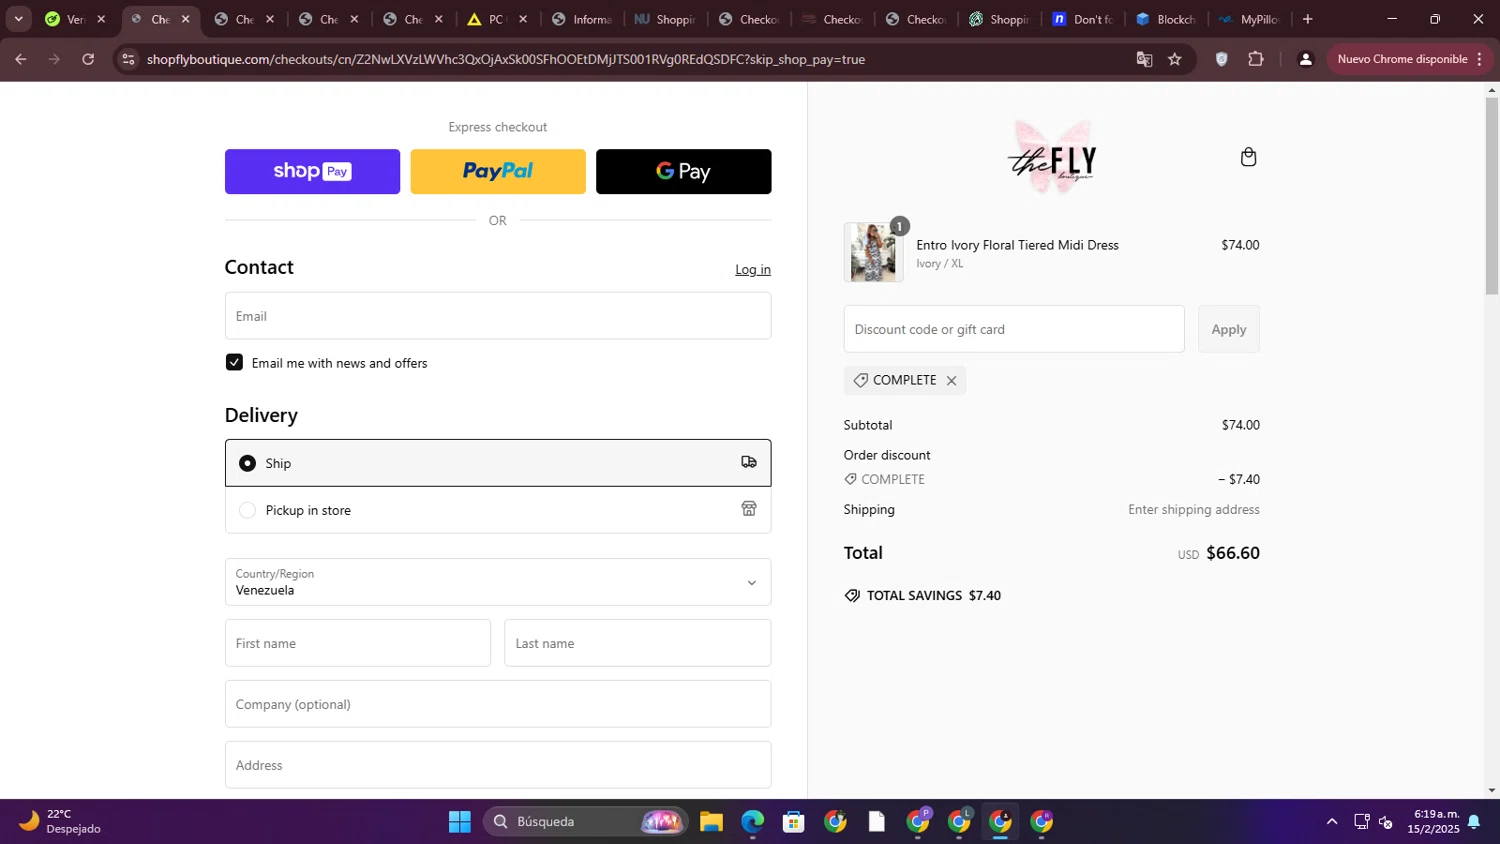This screenshot has height=844, width=1500.
Task: Open the tab search dropdown arrow
Action: point(18,19)
